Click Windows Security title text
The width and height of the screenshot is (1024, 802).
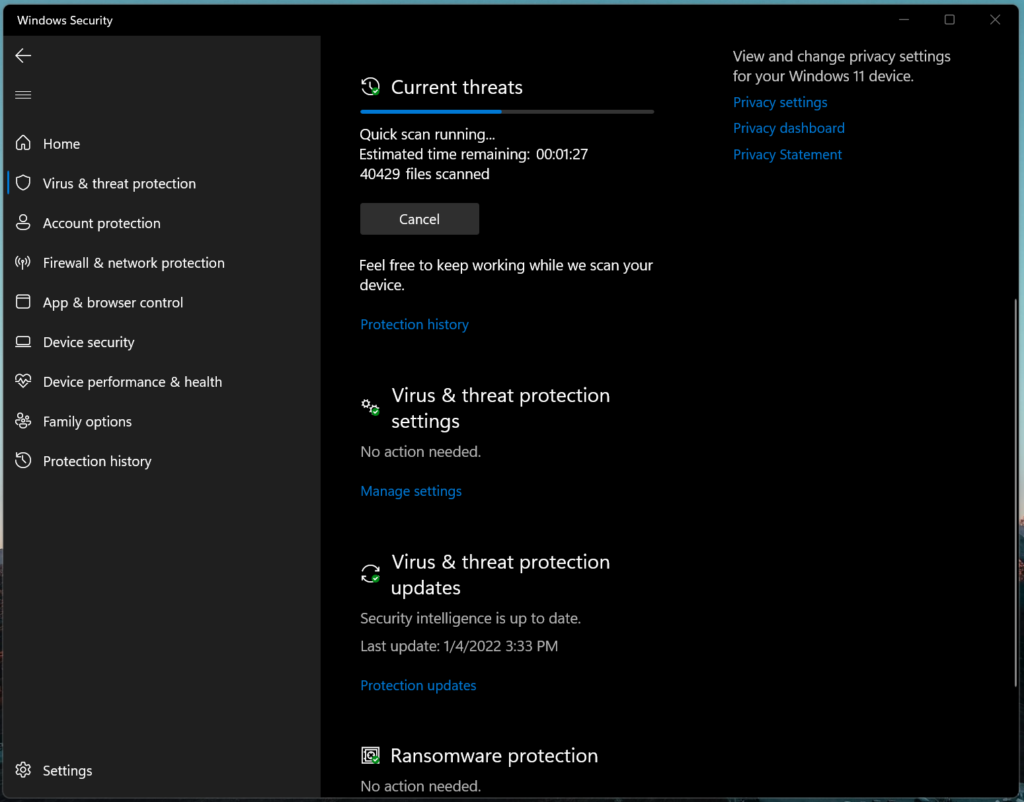point(65,20)
